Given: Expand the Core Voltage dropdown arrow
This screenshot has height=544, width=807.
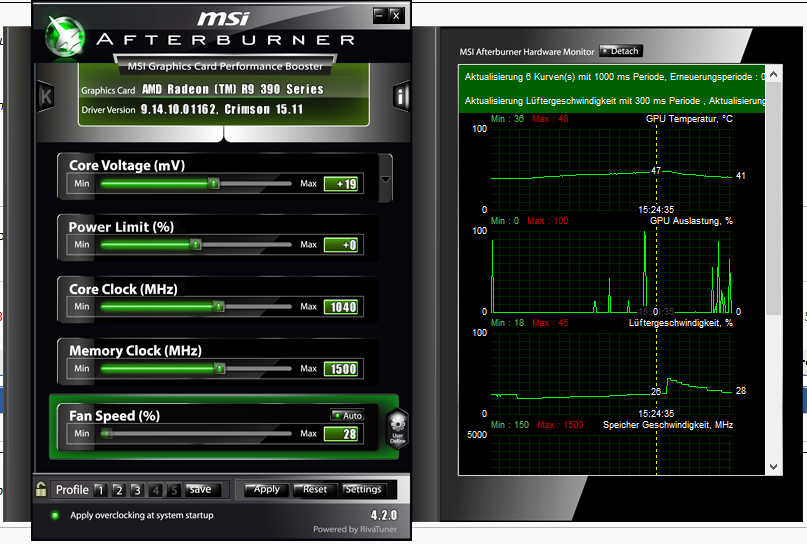Looking at the screenshot, I should tap(385, 179).
